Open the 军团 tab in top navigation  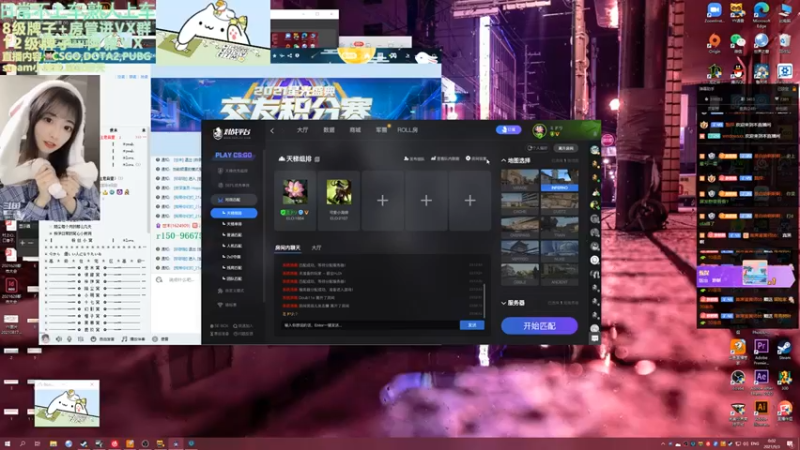pos(381,130)
